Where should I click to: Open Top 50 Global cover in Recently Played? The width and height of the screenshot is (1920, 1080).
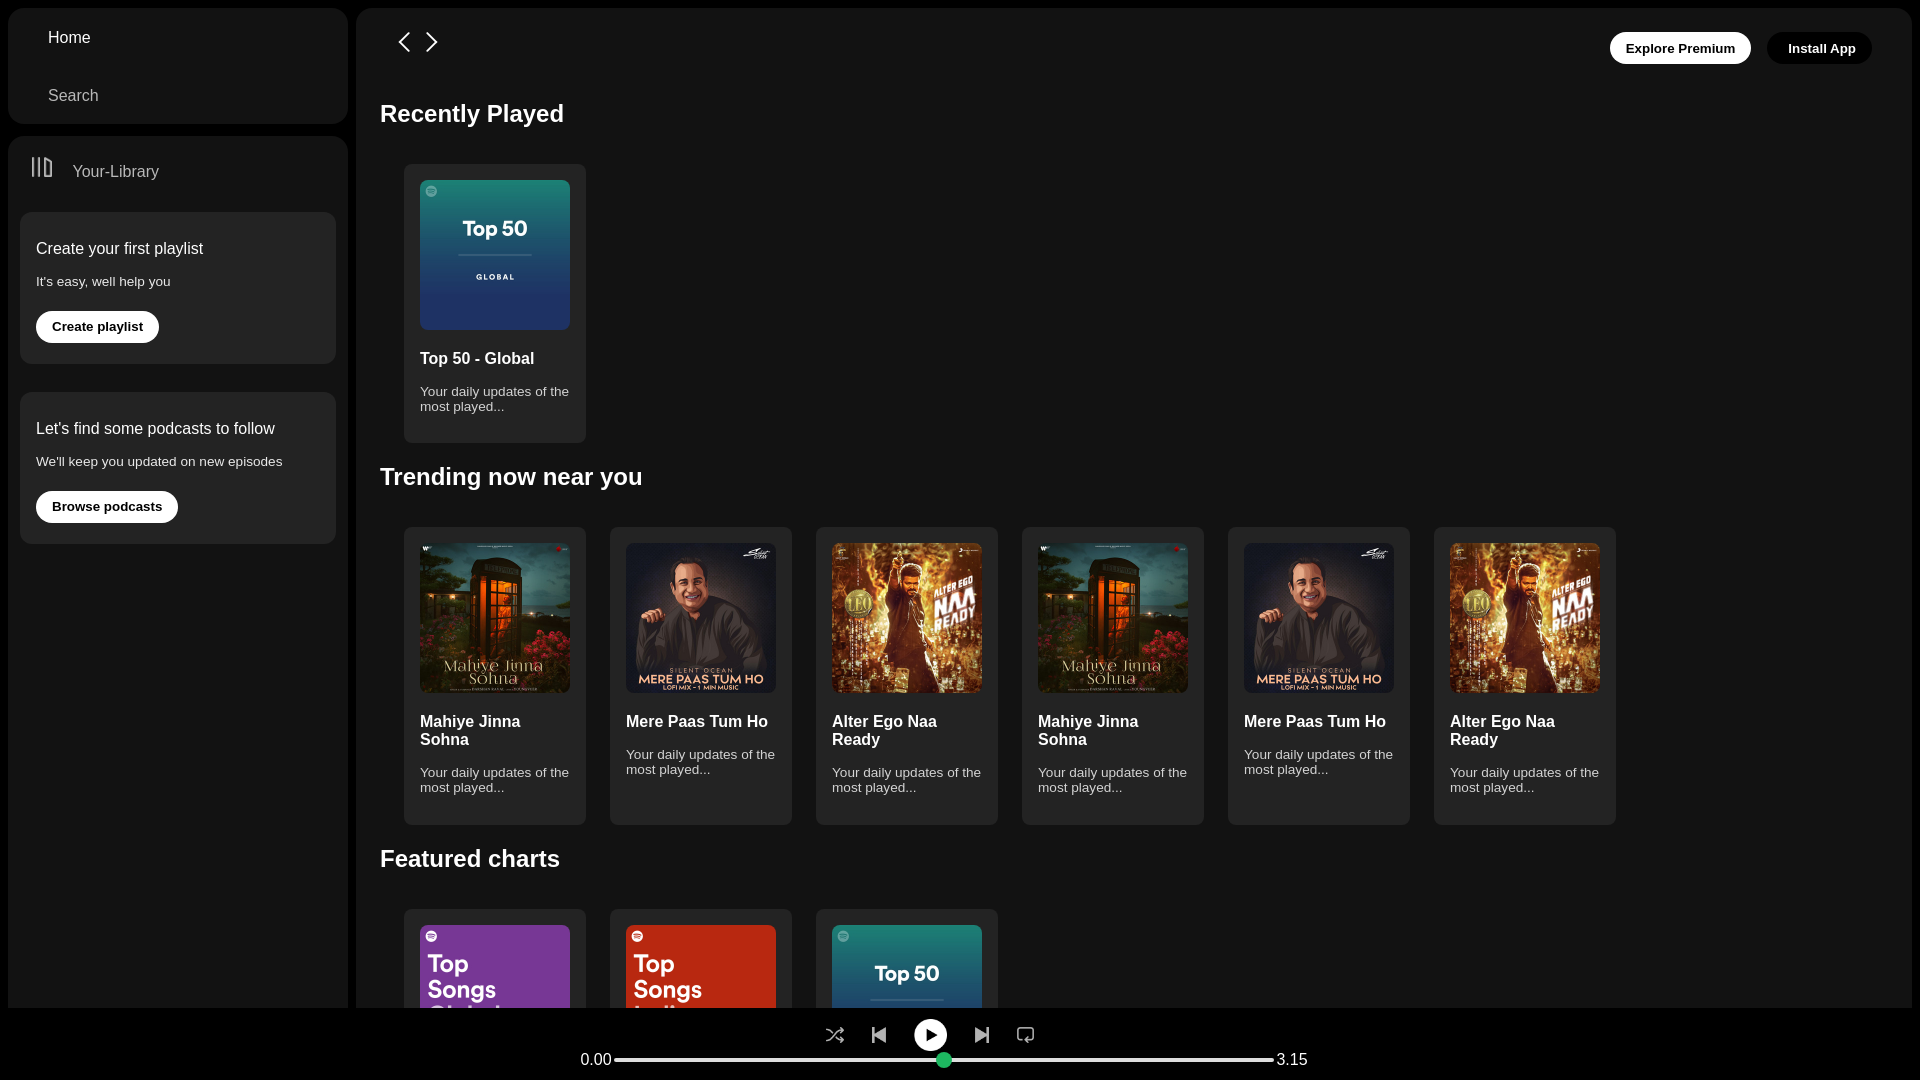[495, 255]
